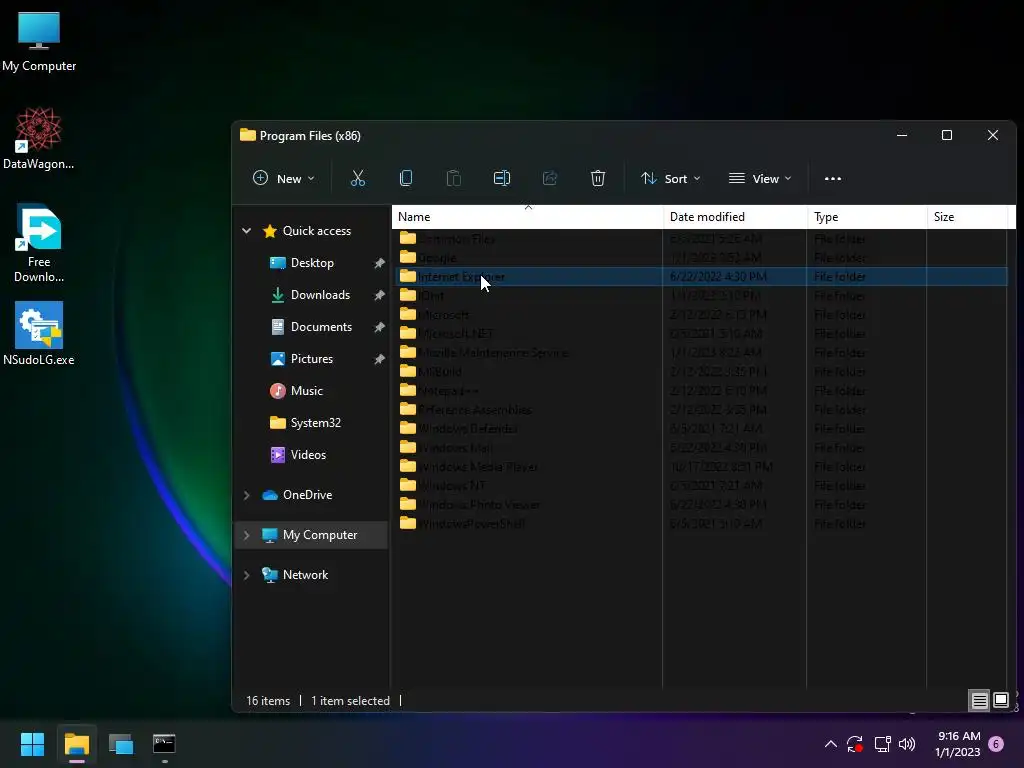The height and width of the screenshot is (768, 1024).
Task: Select the Mozilla Maintenance Service folder
Action: click(700, 353)
